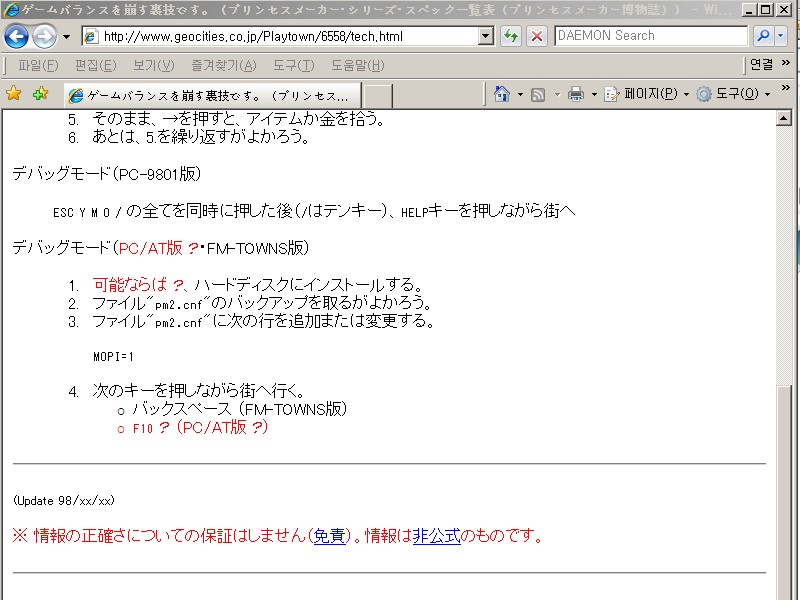The width and height of the screenshot is (800, 600).
Task: Open the 즐겨찾기(A) menu
Action: click(x=223, y=66)
